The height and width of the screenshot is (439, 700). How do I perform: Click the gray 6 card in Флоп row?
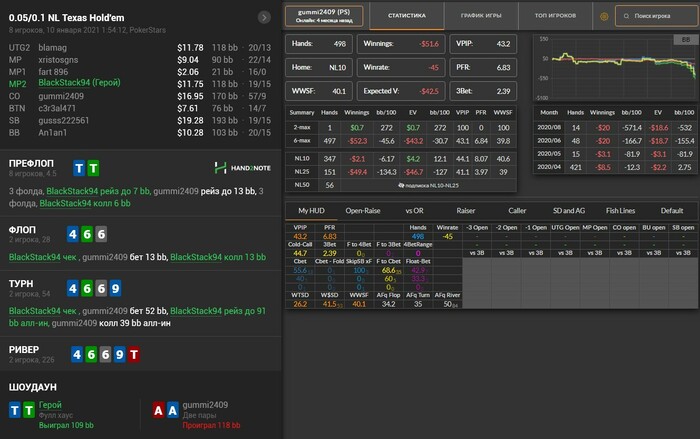coord(101,234)
